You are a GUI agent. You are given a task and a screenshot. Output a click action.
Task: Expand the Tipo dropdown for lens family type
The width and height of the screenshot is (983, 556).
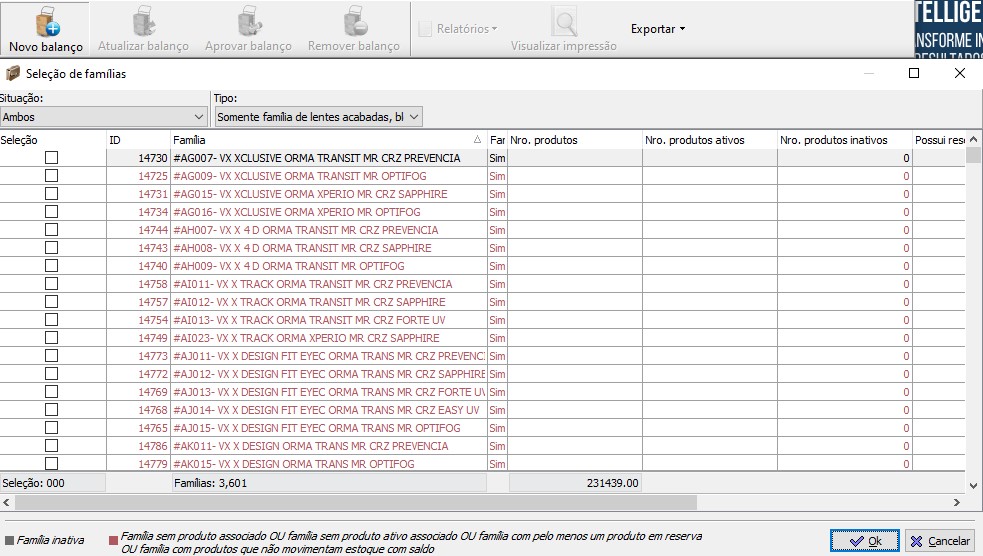coord(318,117)
